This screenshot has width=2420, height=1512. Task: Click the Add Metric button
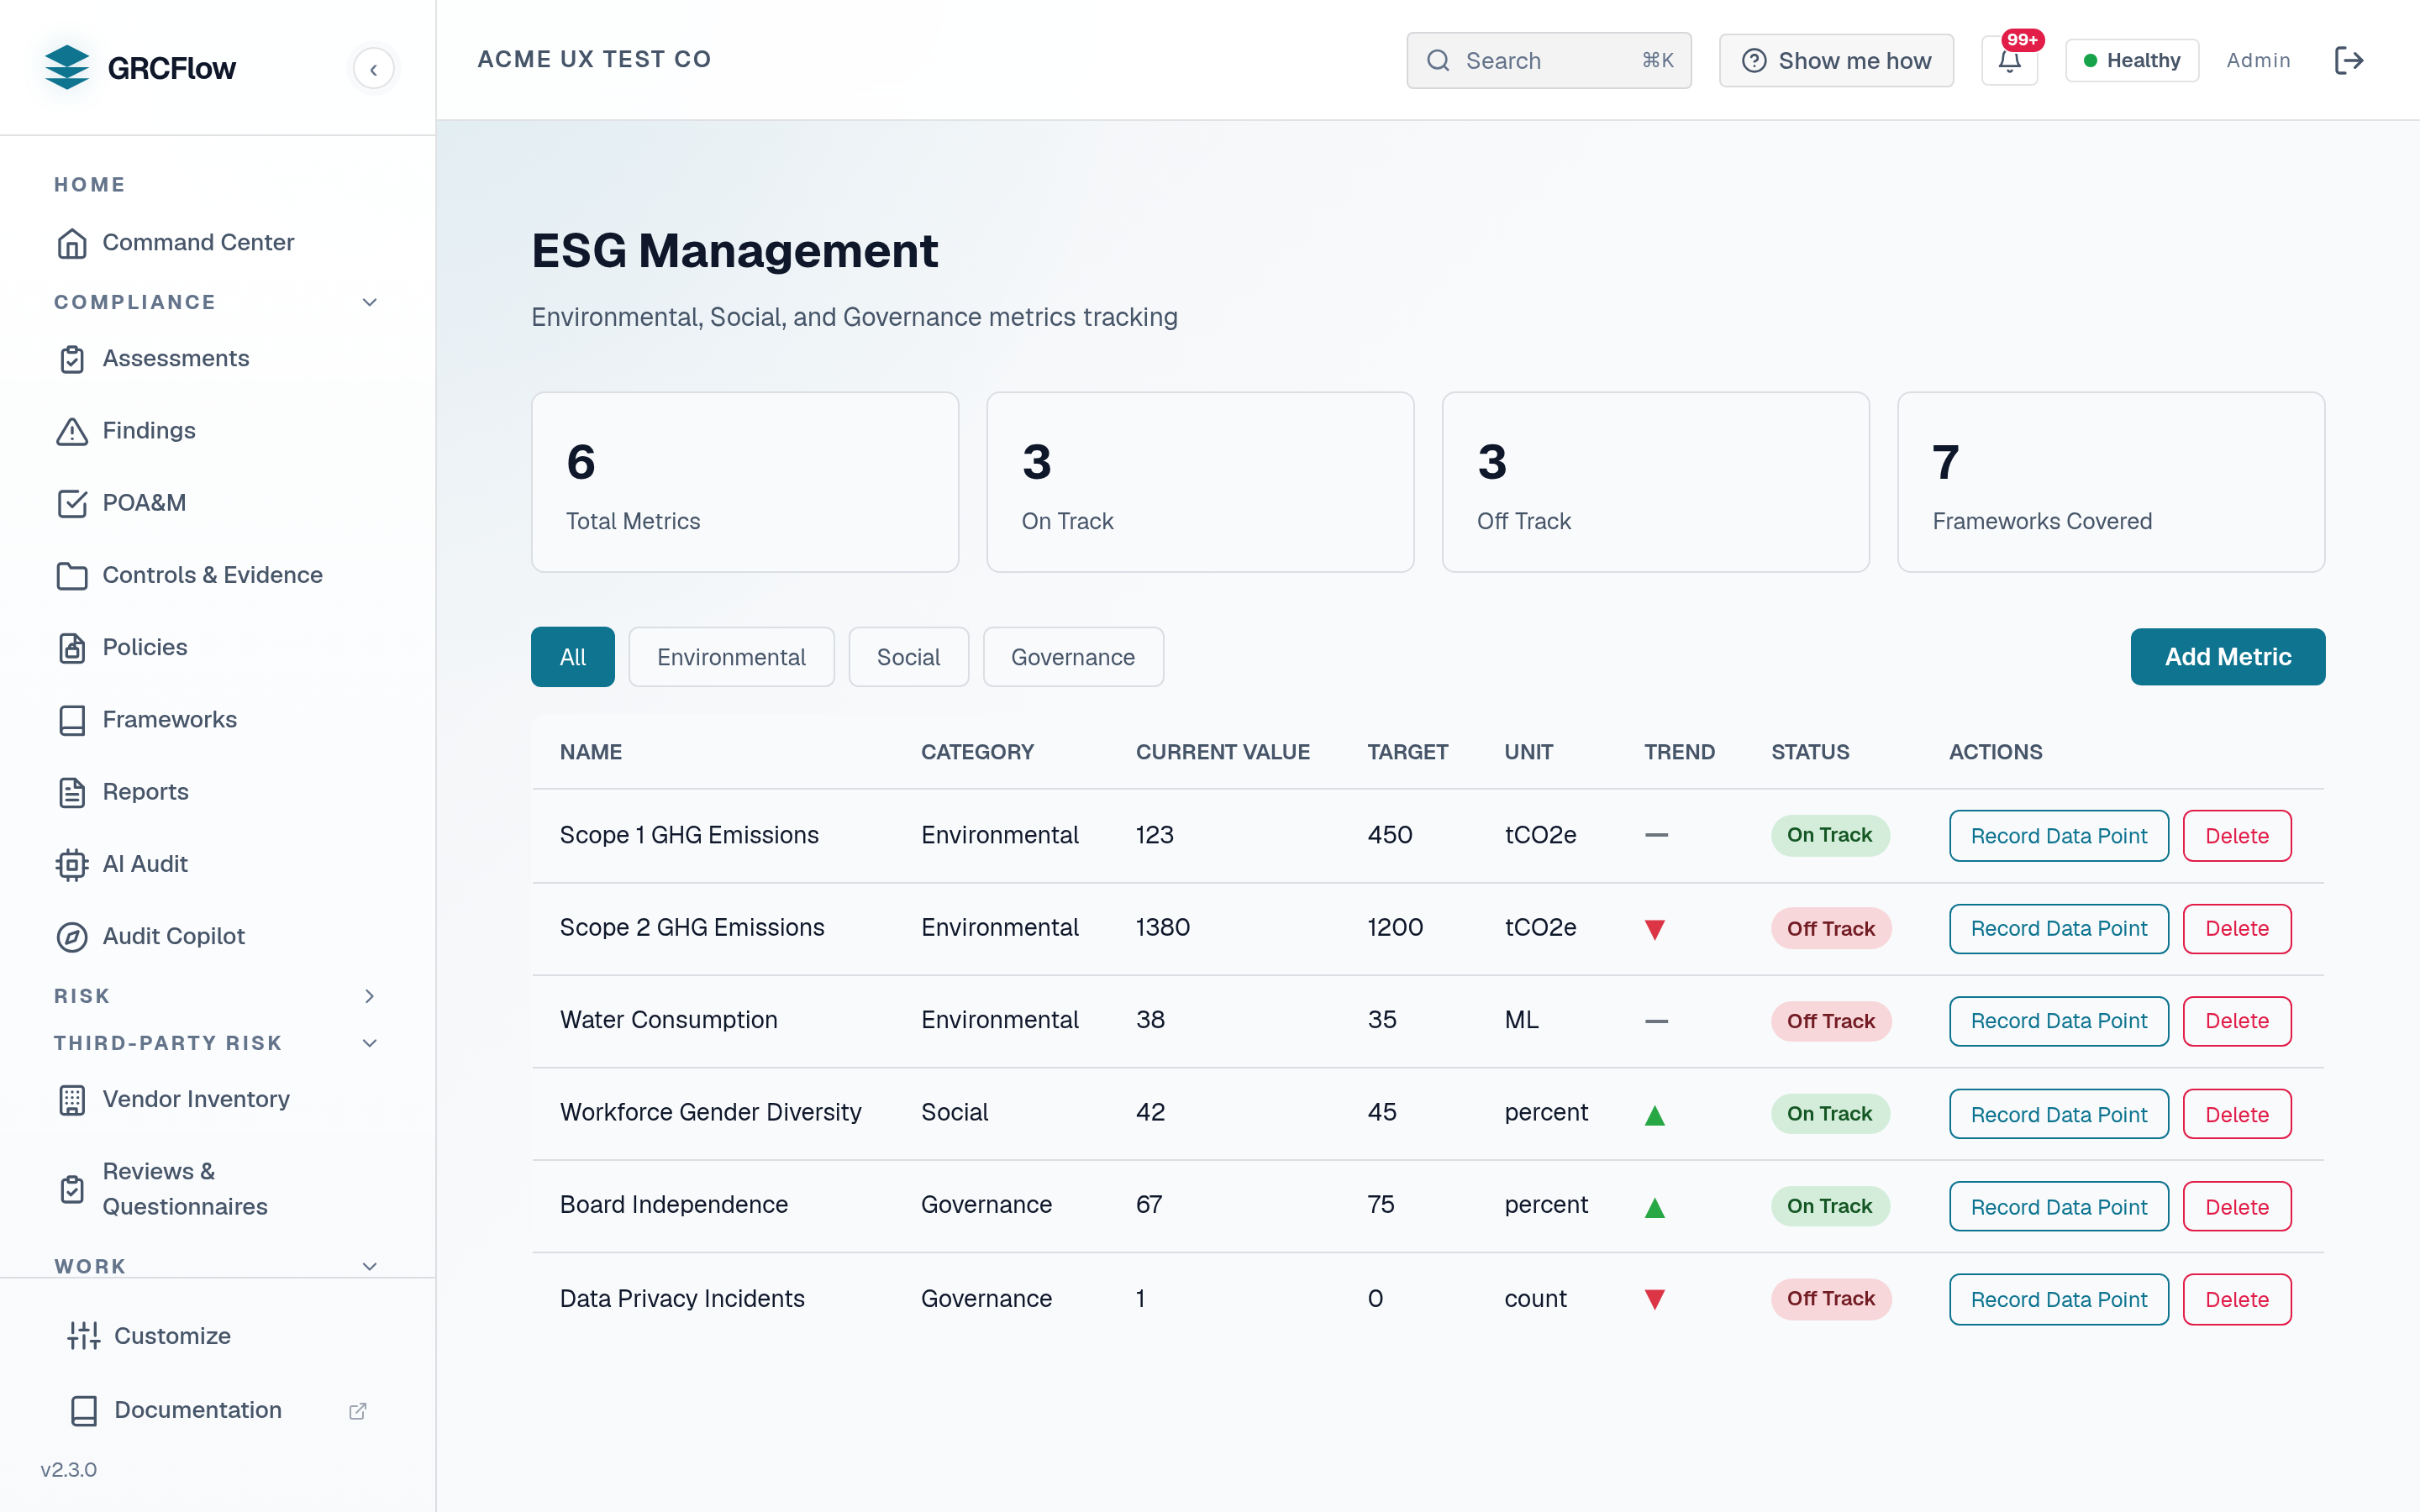(2228, 657)
